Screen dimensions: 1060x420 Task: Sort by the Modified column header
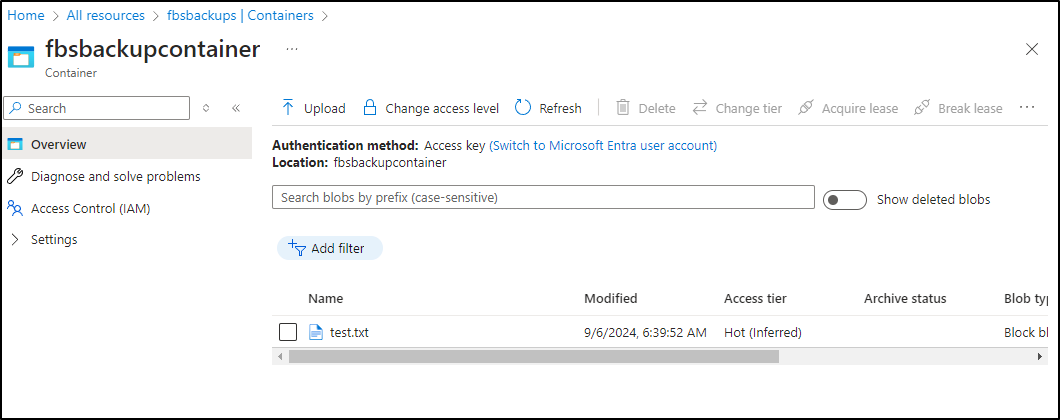point(610,298)
